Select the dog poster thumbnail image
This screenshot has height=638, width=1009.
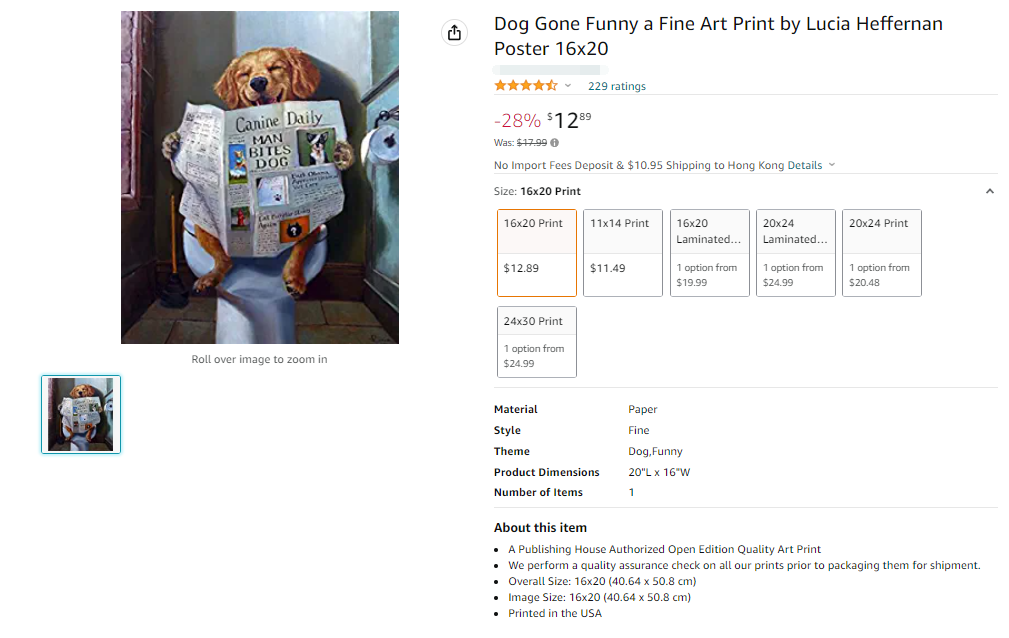(x=81, y=414)
